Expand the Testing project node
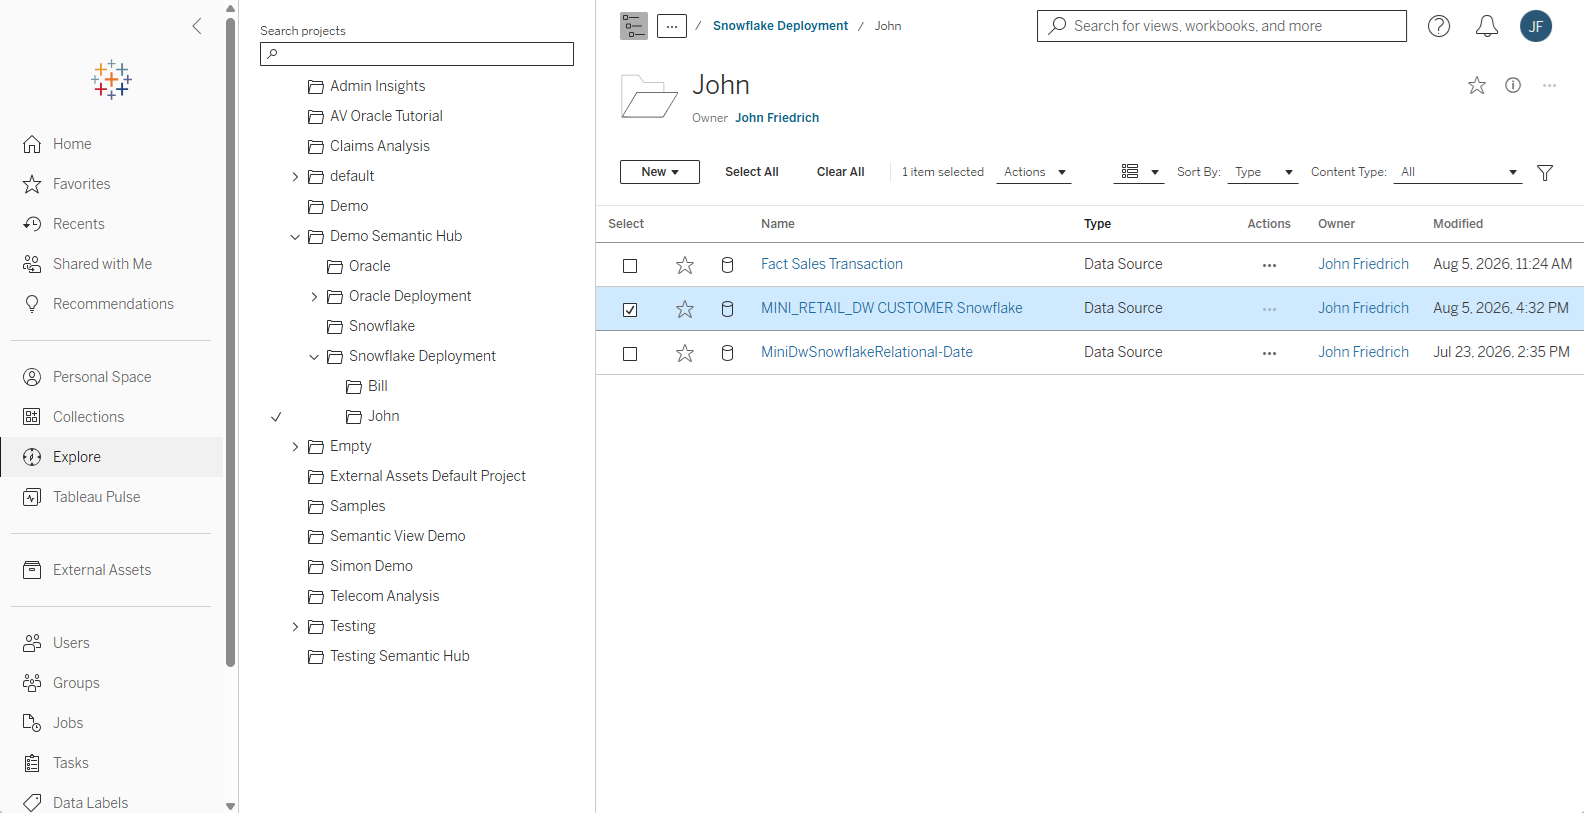Viewport: 1584px width, 813px height. [295, 627]
